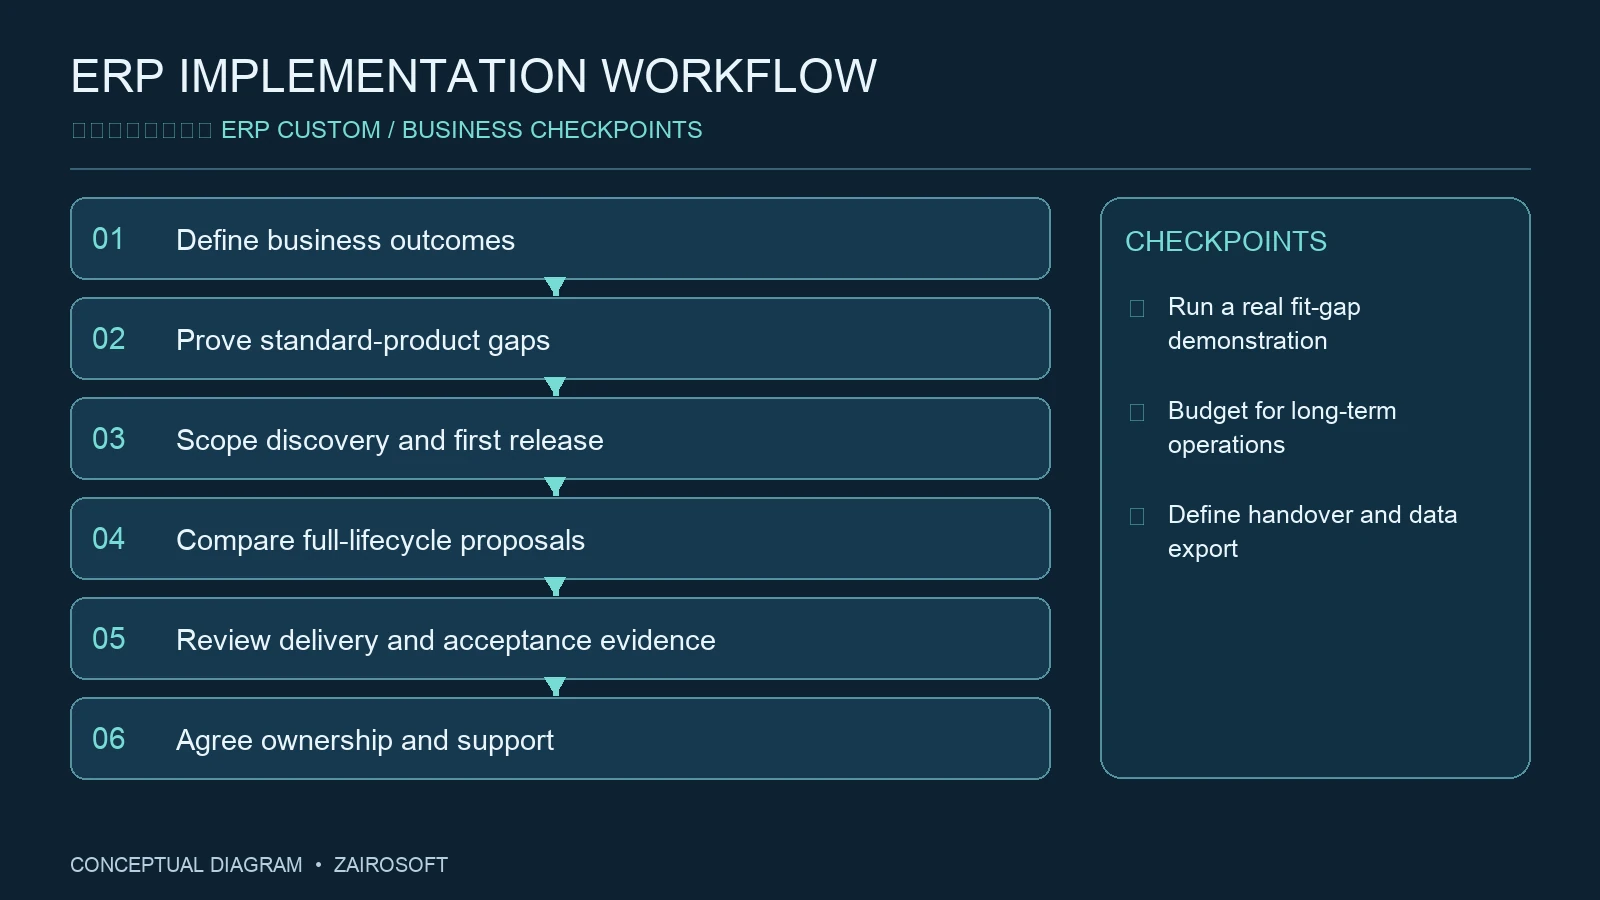Click step number 01
Screen dimensions: 1600x900
pyautogui.click(x=108, y=239)
